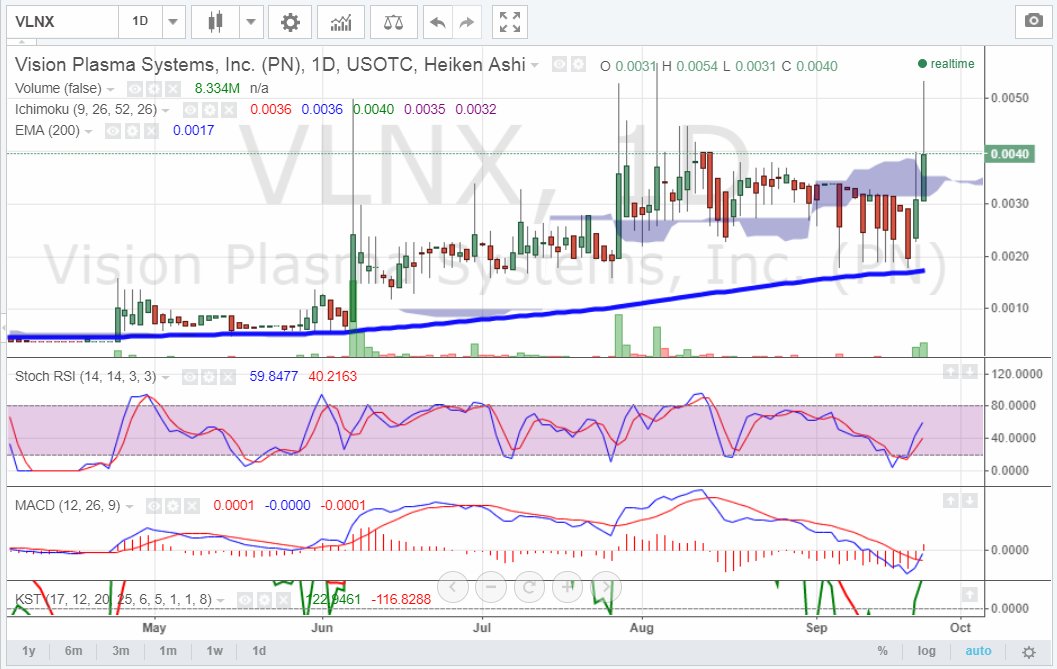The image size is (1057, 669).
Task: Undo the last chart action
Action: tap(437, 22)
